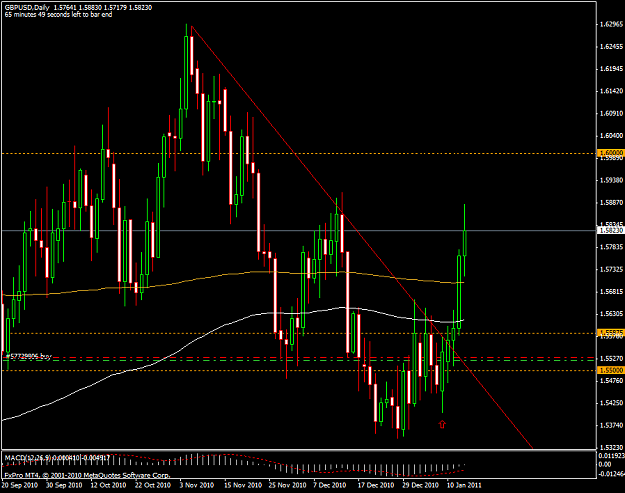The image size is (625, 493).
Task: Click the 29 Dec 2010 date label
Action: (421, 485)
